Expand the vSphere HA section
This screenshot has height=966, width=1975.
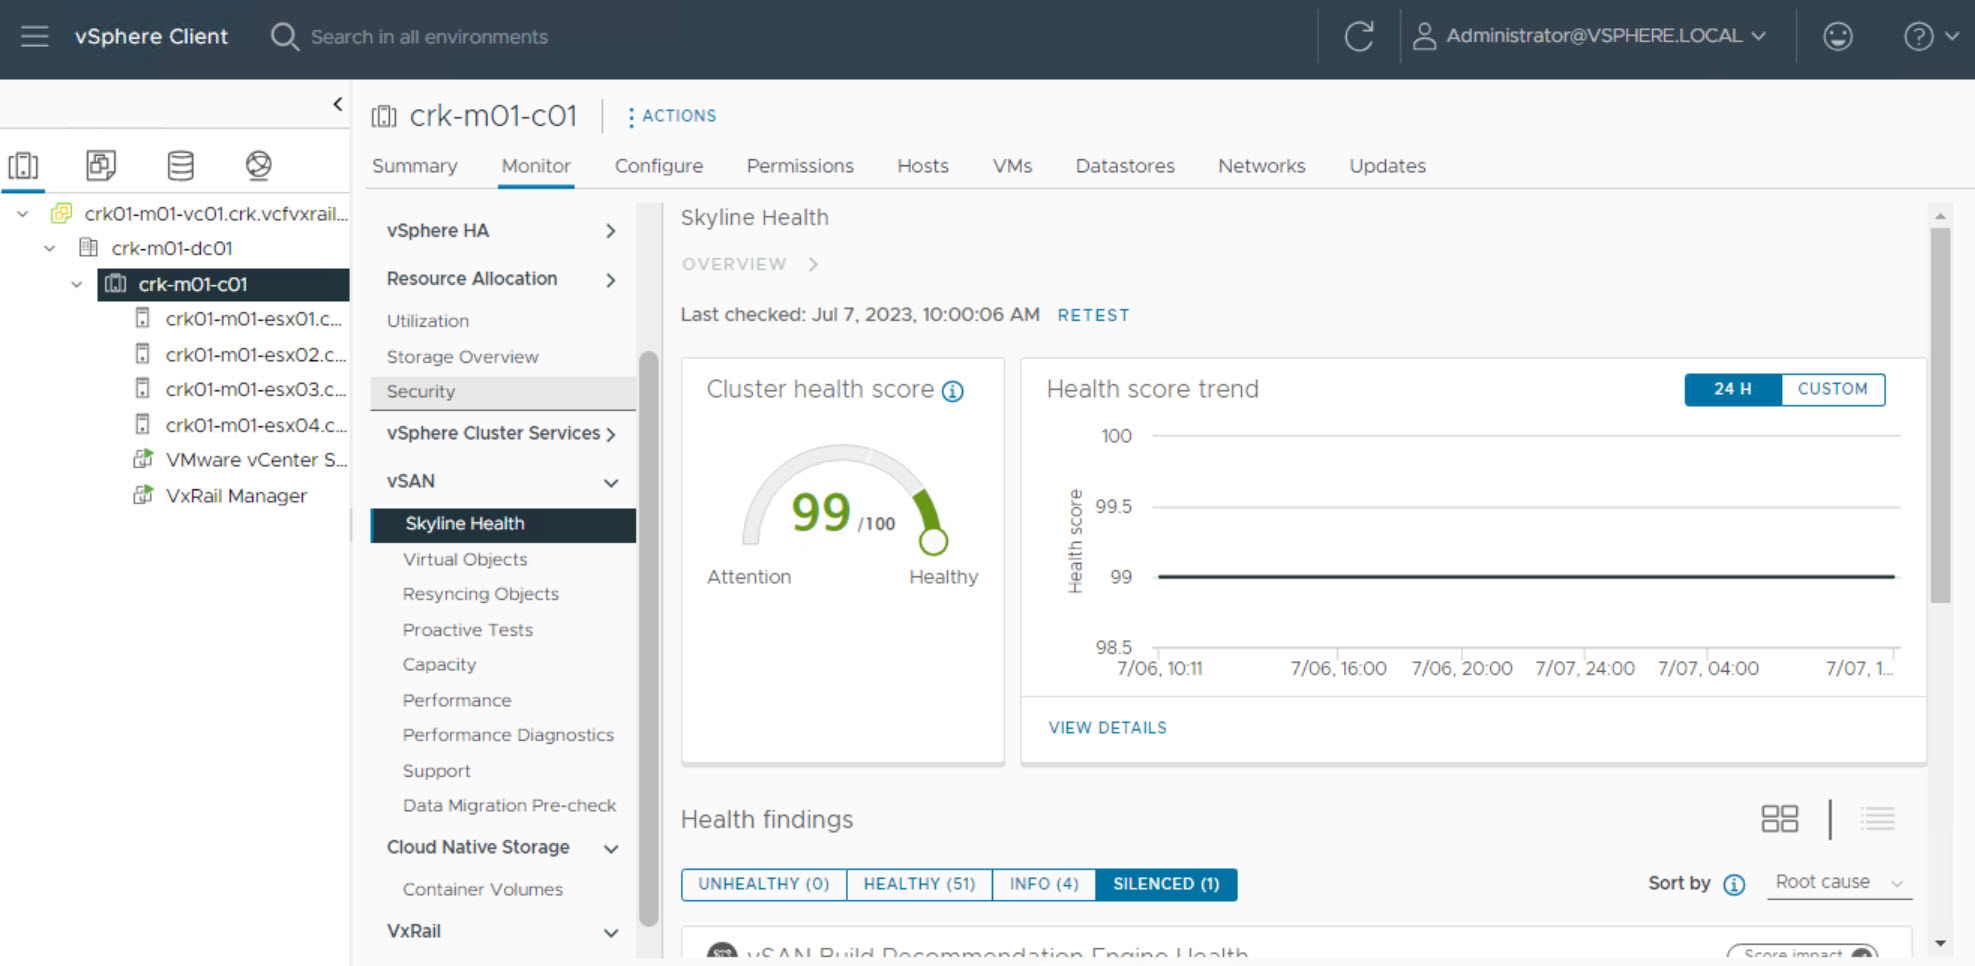pyautogui.click(x=610, y=231)
